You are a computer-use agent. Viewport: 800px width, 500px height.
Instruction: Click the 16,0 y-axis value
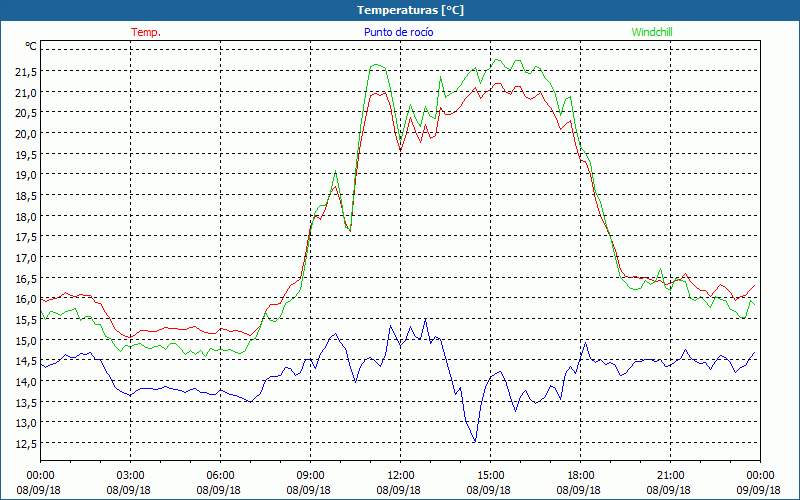tap(26, 299)
